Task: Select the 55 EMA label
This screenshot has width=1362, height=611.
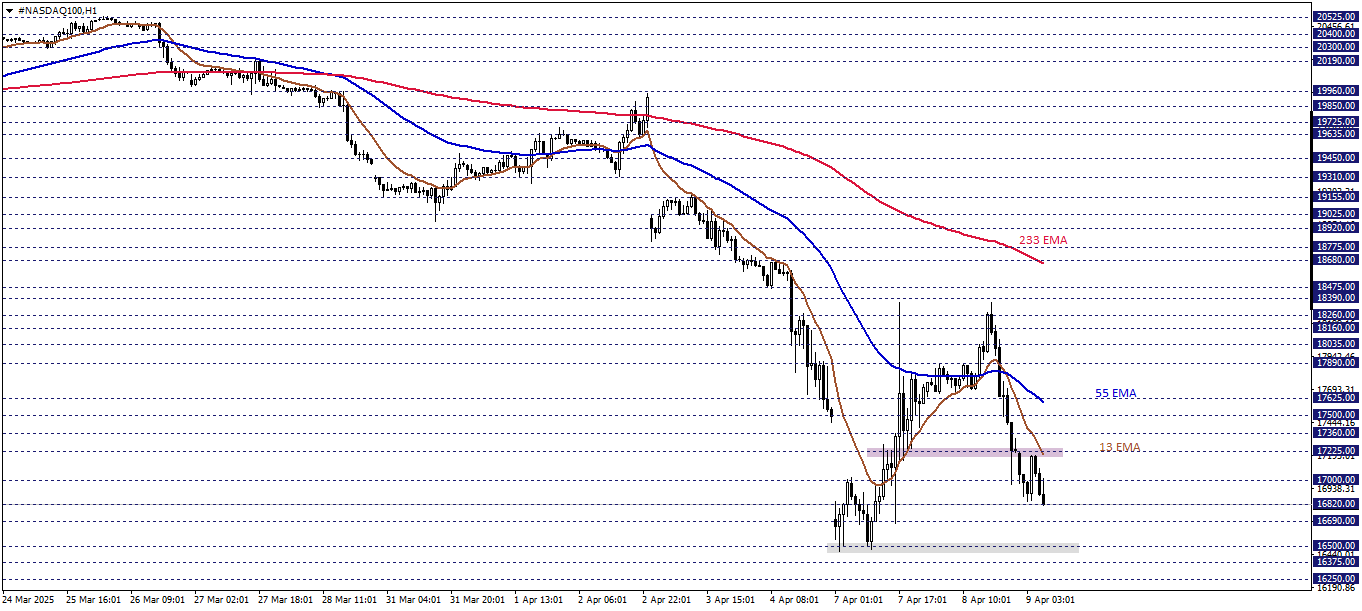Action: [x=1116, y=394]
